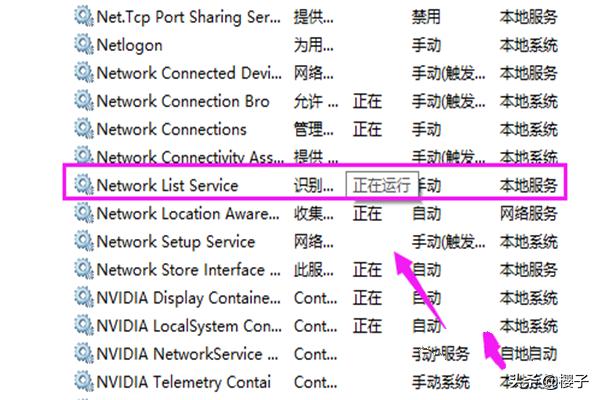Image resolution: width=600 pixels, height=400 pixels.
Task: Click the 本地服务 logon cell of Network List Service
Action: [x=529, y=185]
